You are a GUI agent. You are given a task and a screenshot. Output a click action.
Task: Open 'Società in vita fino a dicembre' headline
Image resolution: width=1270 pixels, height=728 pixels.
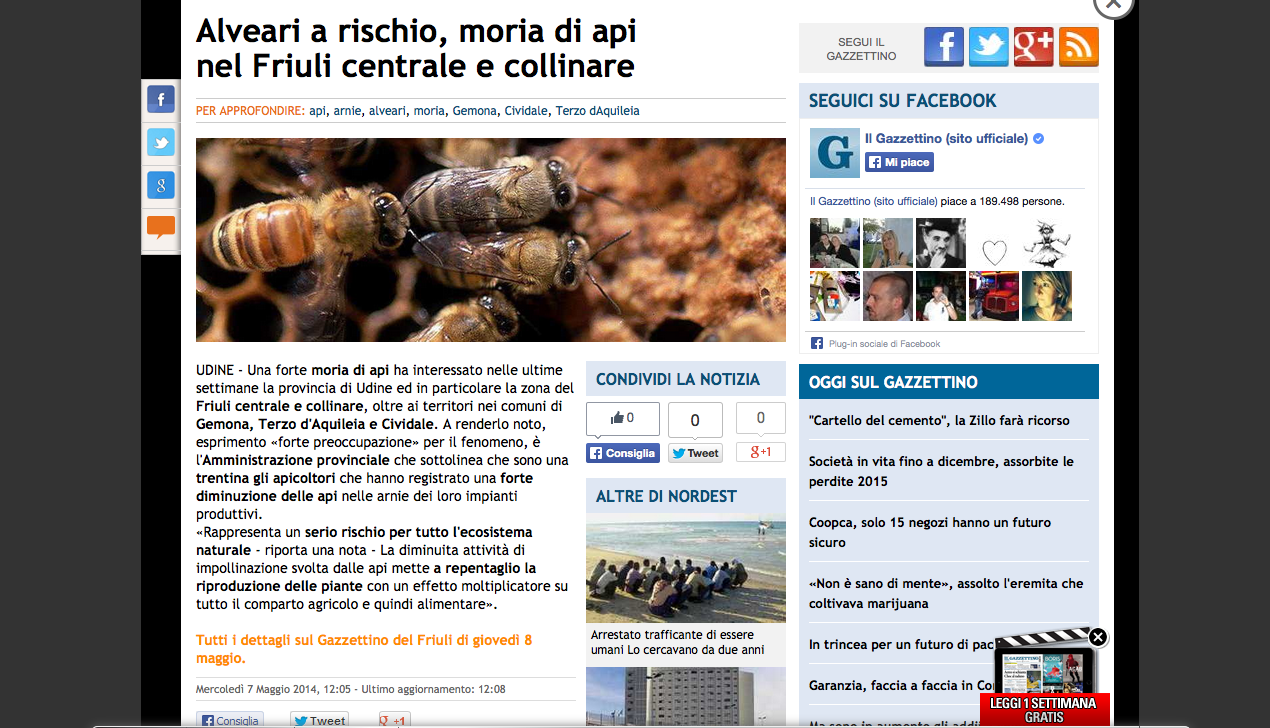point(941,471)
